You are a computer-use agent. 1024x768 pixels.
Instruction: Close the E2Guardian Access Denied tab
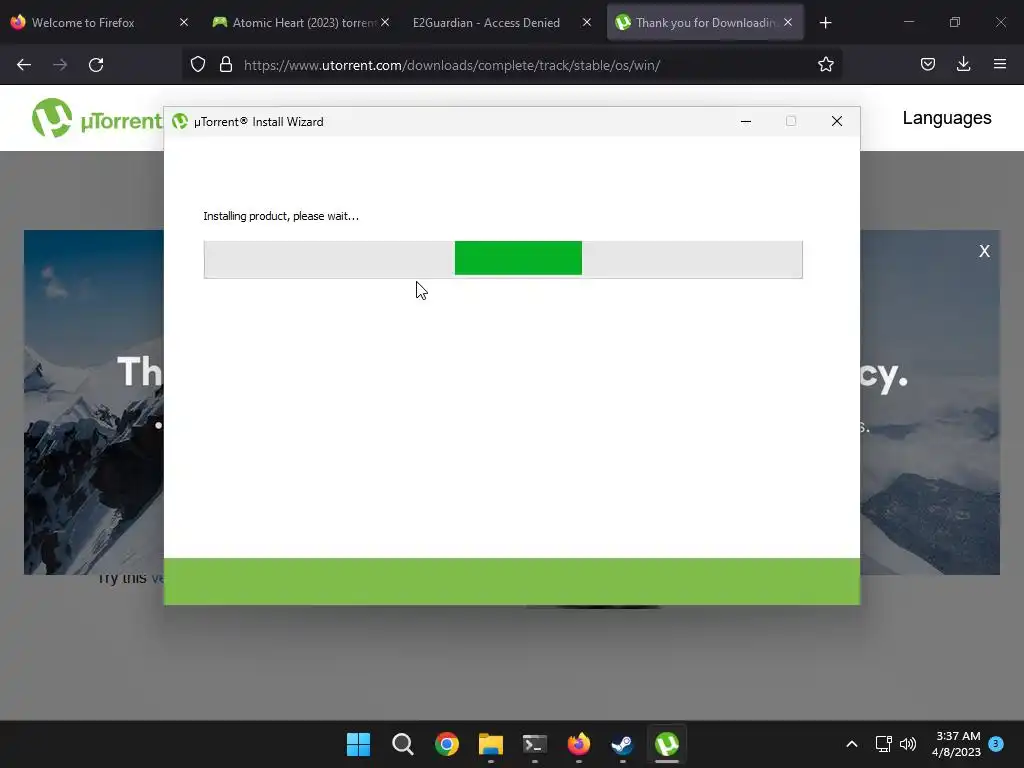[x=586, y=23]
